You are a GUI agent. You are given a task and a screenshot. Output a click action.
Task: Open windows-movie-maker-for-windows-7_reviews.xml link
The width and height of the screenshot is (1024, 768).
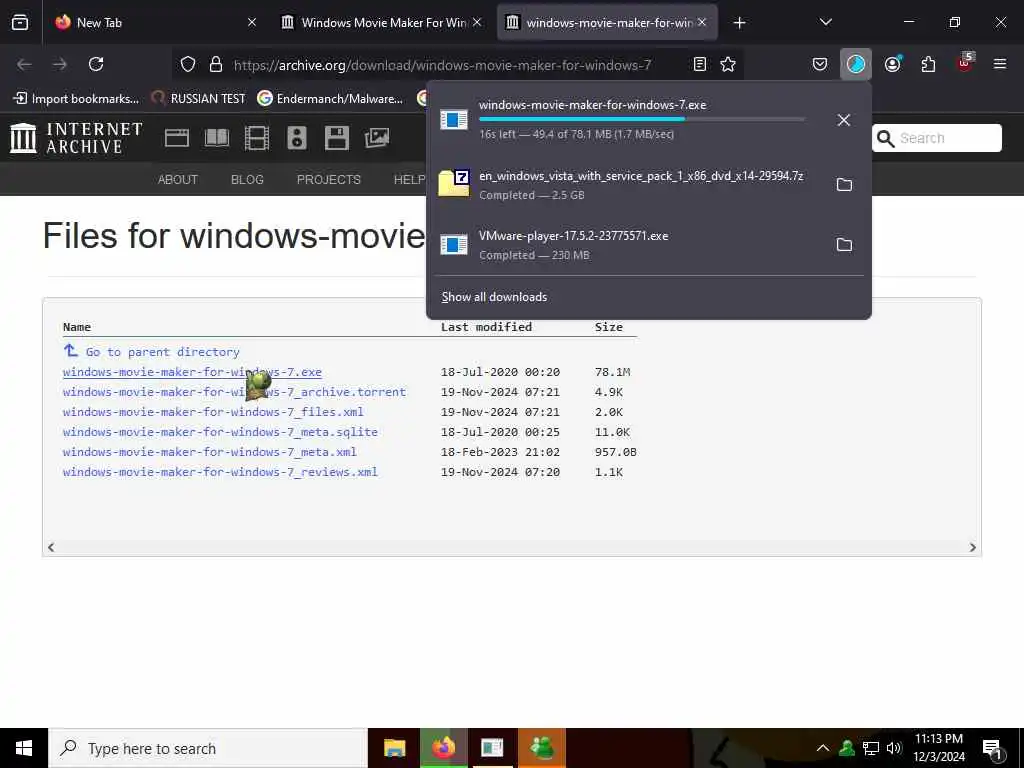220,472
